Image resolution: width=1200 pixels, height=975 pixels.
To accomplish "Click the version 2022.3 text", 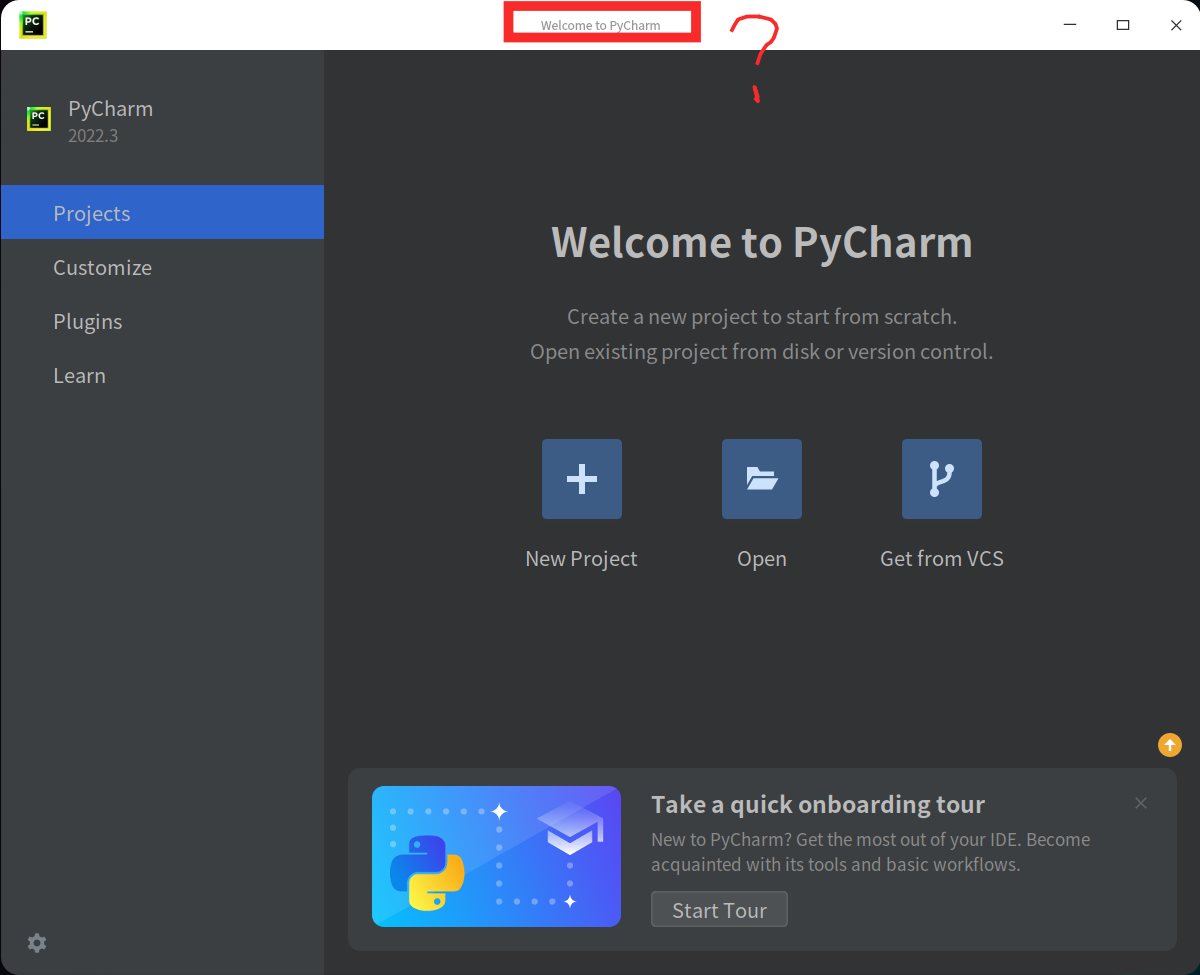I will pyautogui.click(x=93, y=135).
